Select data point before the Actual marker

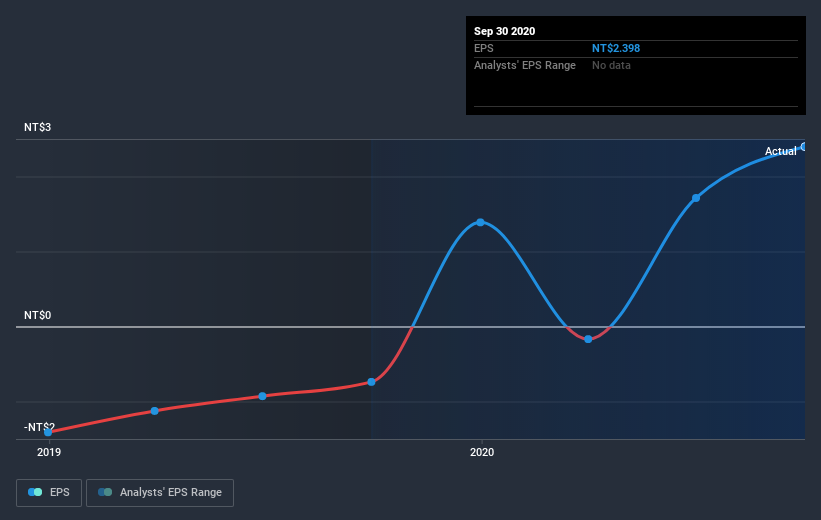pos(696,198)
